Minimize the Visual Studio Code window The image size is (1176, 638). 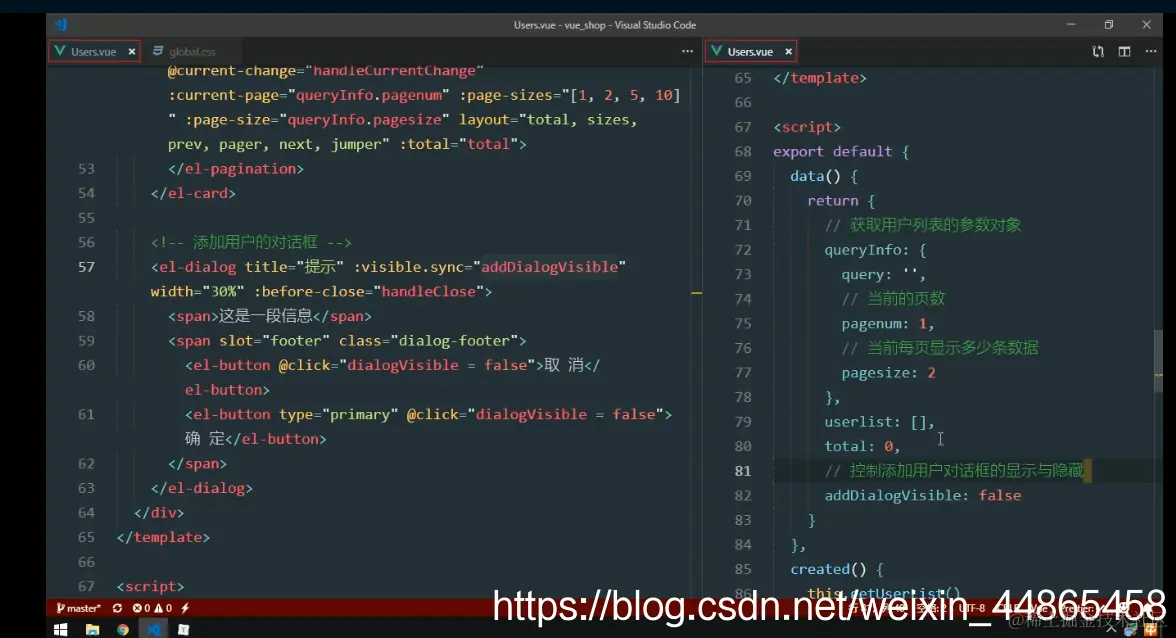(1071, 25)
